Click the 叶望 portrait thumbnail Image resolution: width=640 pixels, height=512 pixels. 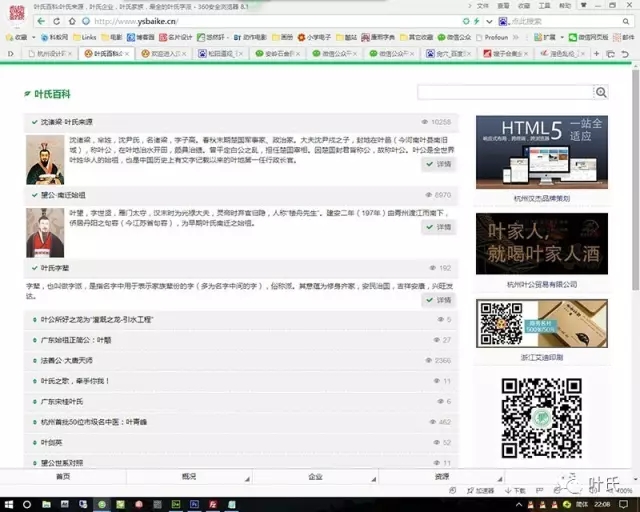pyautogui.click(x=45, y=233)
